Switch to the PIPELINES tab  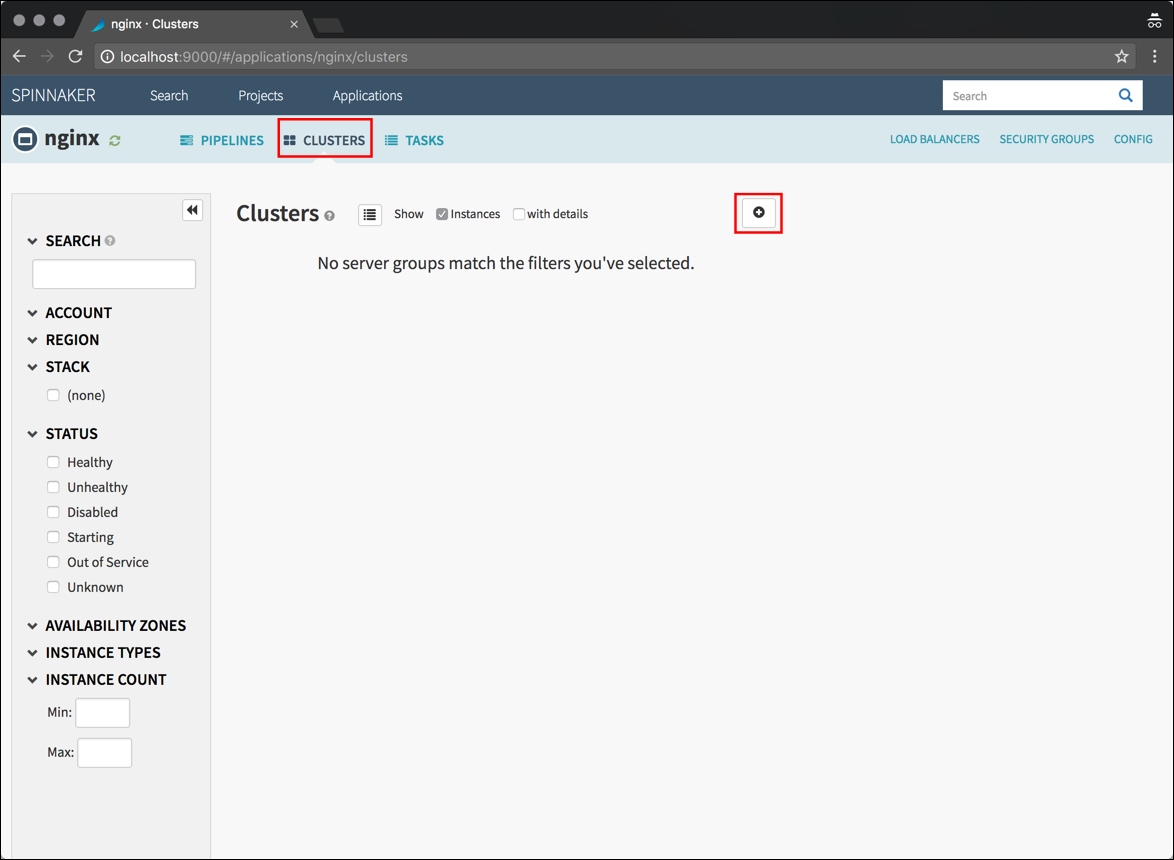(221, 140)
